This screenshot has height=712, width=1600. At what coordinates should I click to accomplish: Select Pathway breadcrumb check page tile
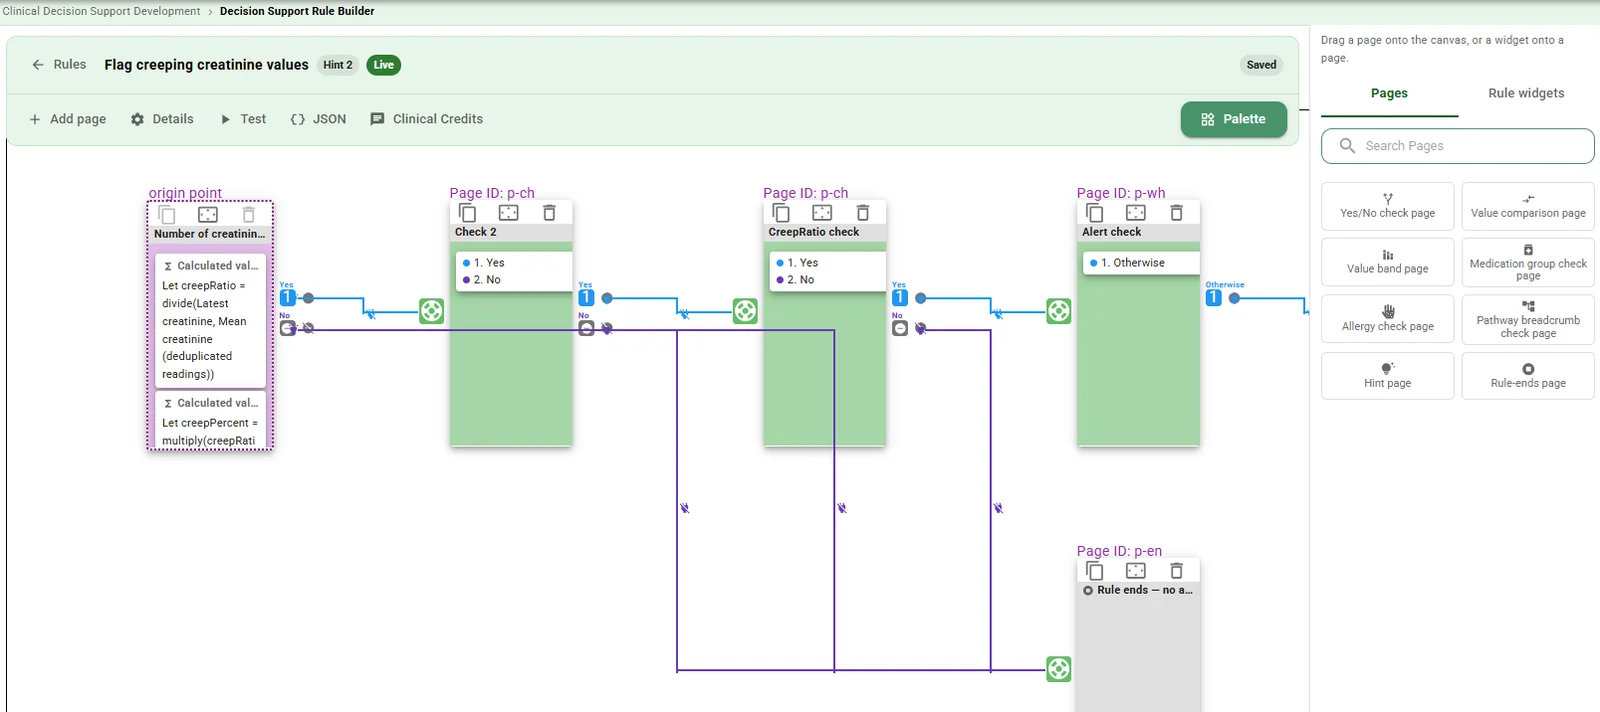click(x=1528, y=319)
